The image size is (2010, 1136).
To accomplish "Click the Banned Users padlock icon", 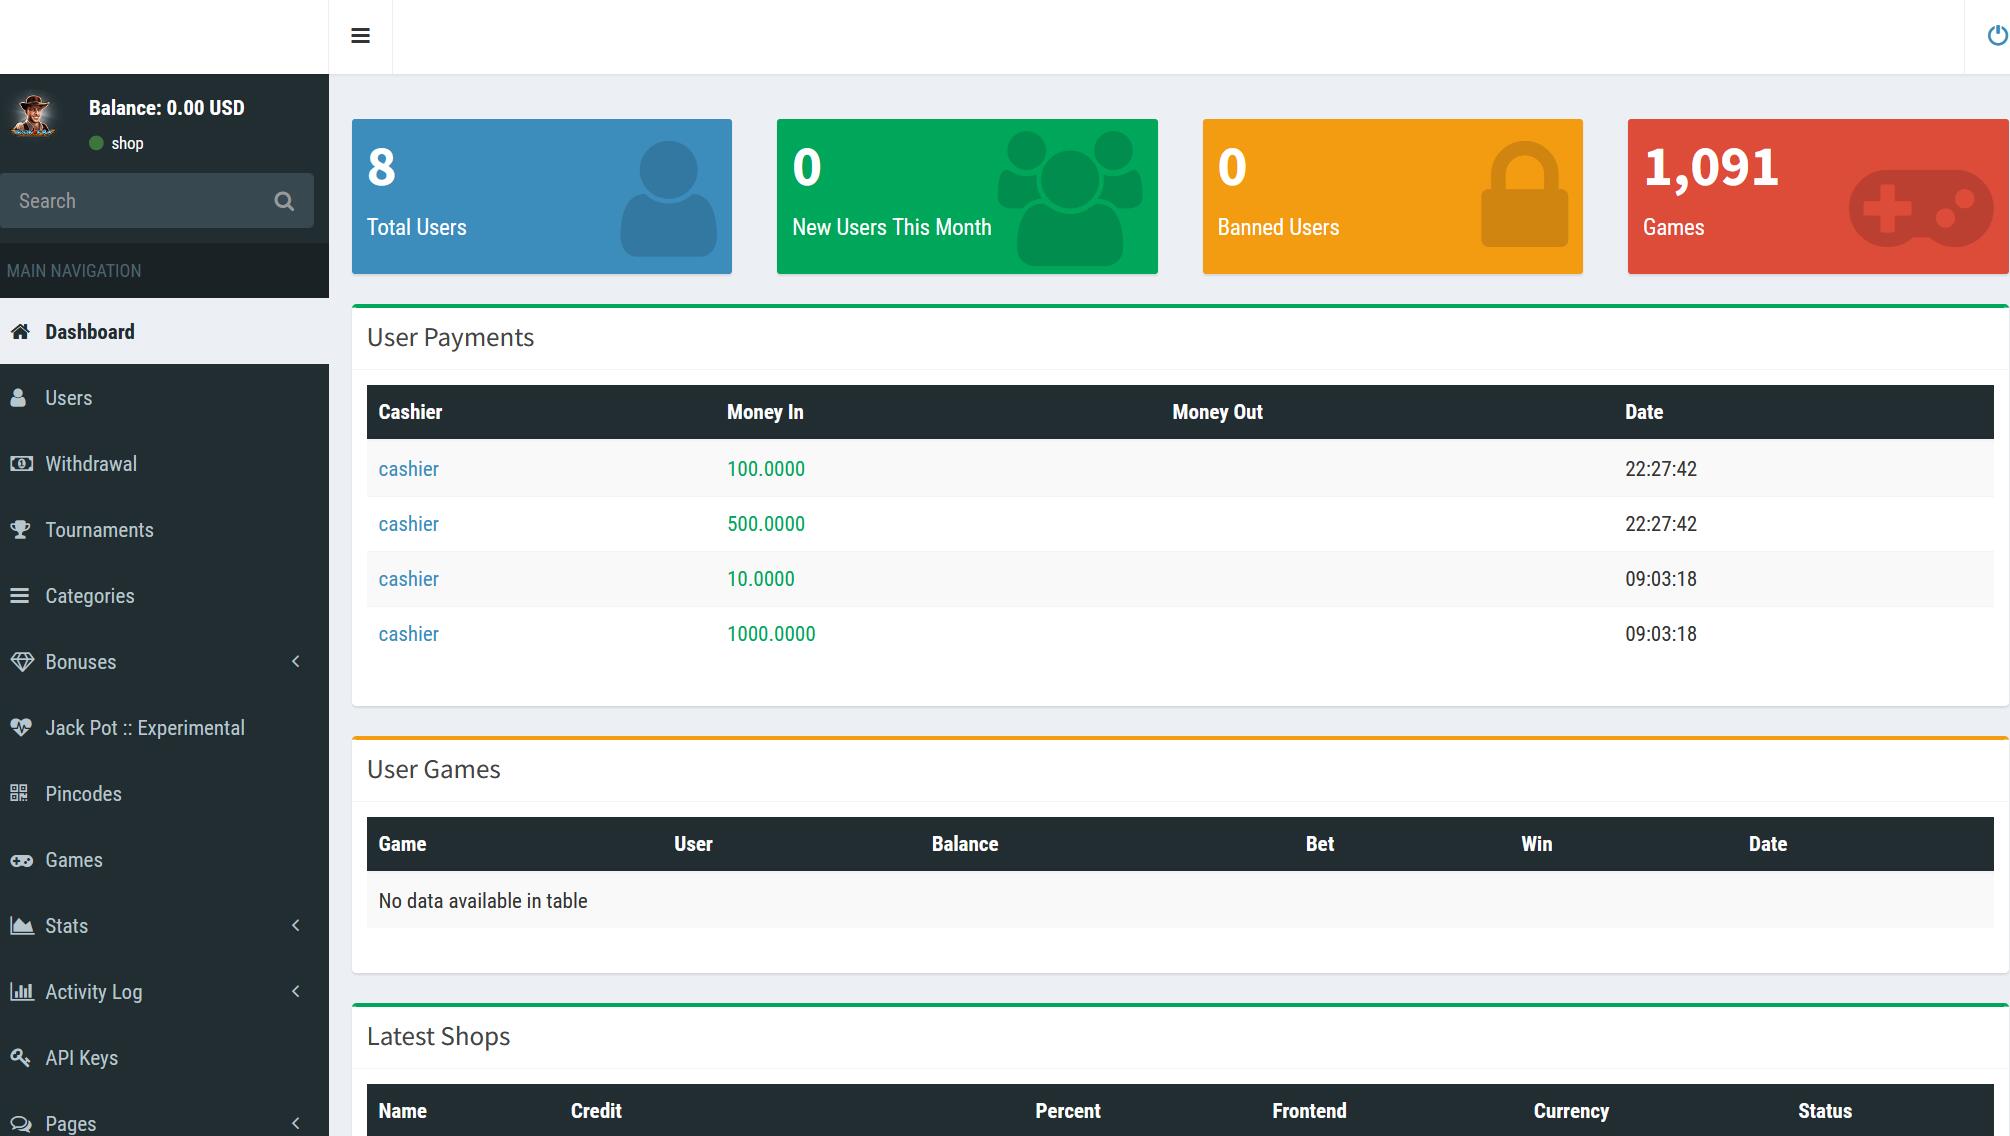I will click(1524, 194).
